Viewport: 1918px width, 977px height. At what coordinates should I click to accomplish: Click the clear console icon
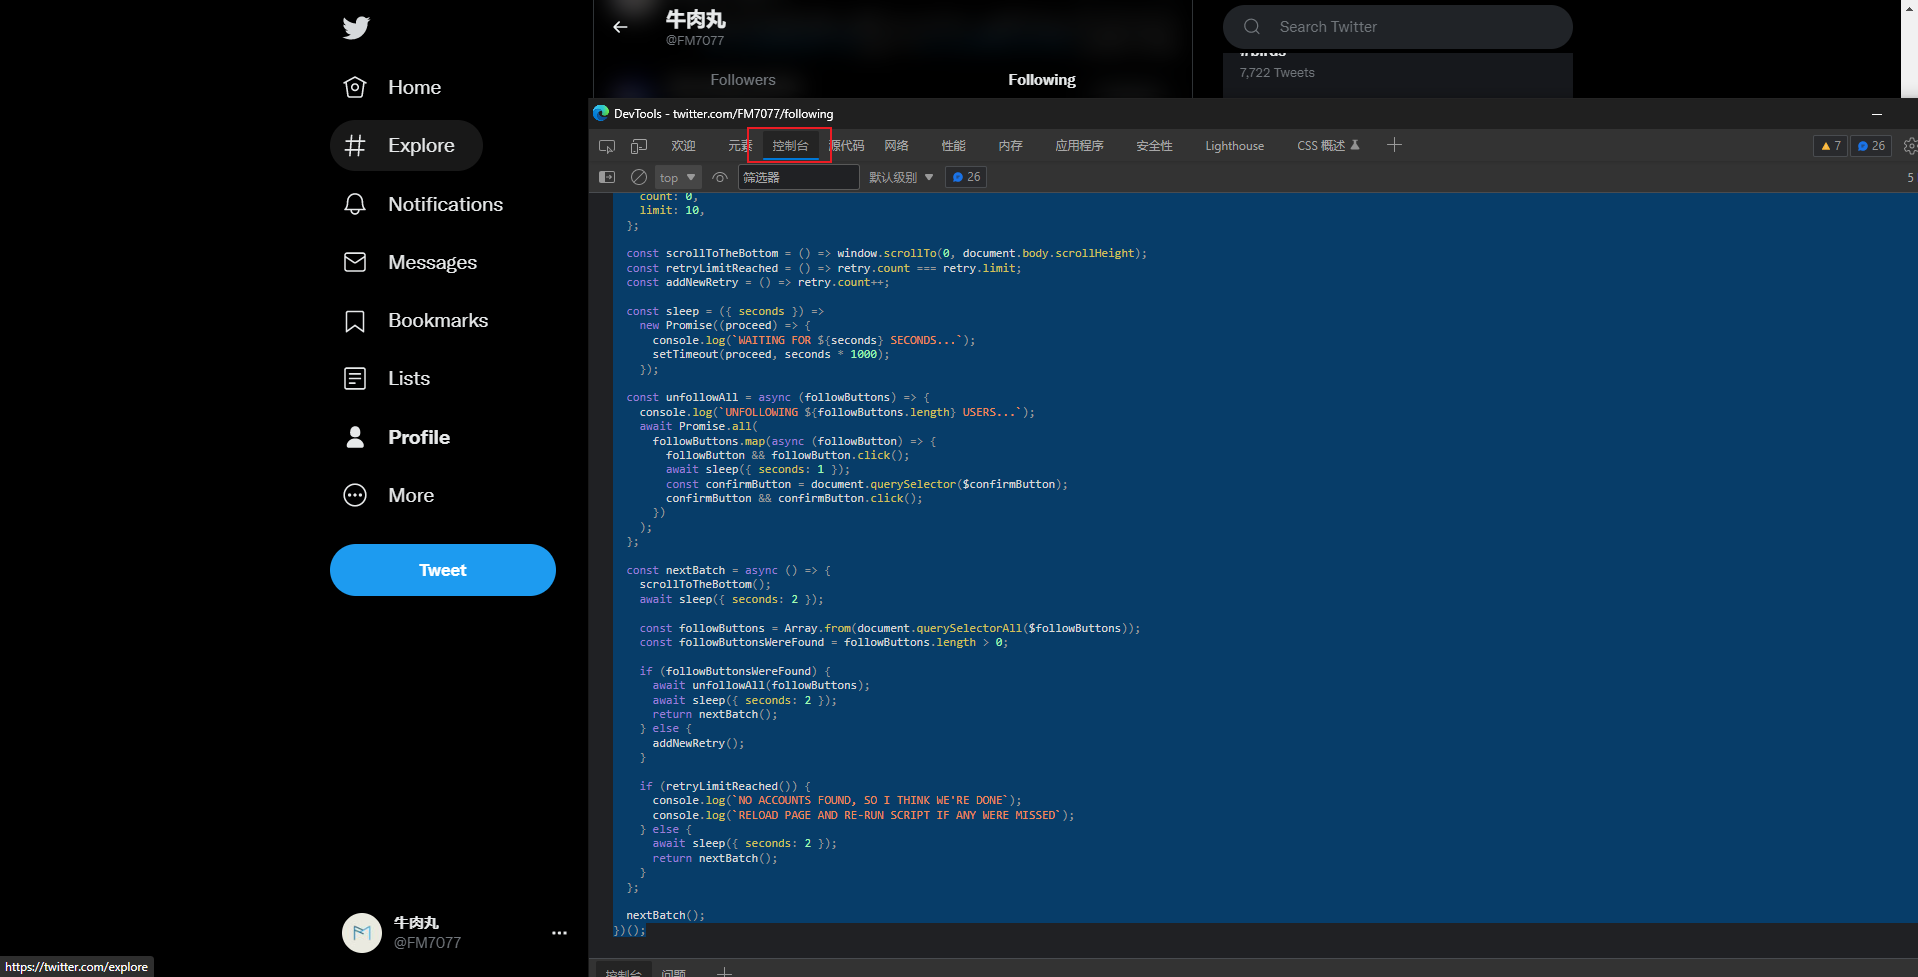tap(639, 177)
